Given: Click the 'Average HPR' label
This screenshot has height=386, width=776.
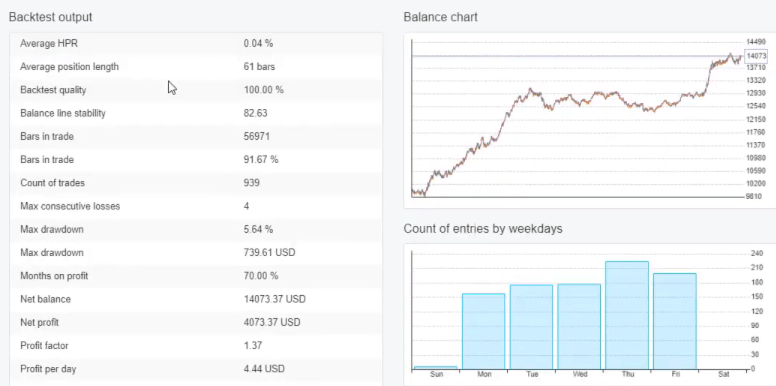Looking at the screenshot, I should (x=49, y=44).
